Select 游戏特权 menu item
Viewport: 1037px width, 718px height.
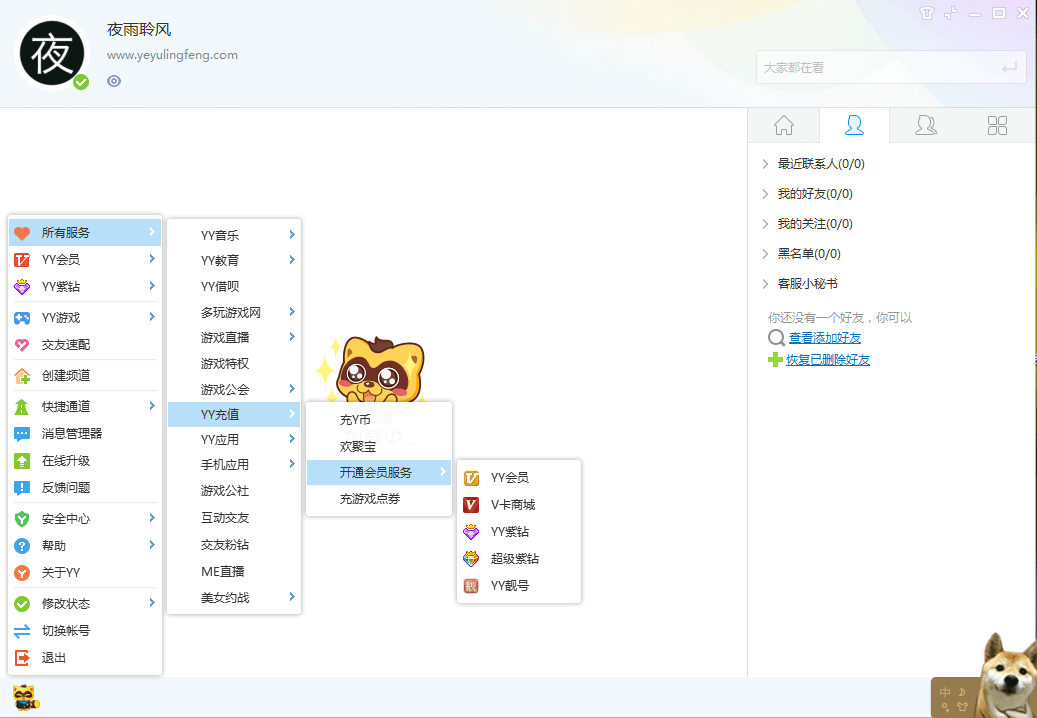234,364
